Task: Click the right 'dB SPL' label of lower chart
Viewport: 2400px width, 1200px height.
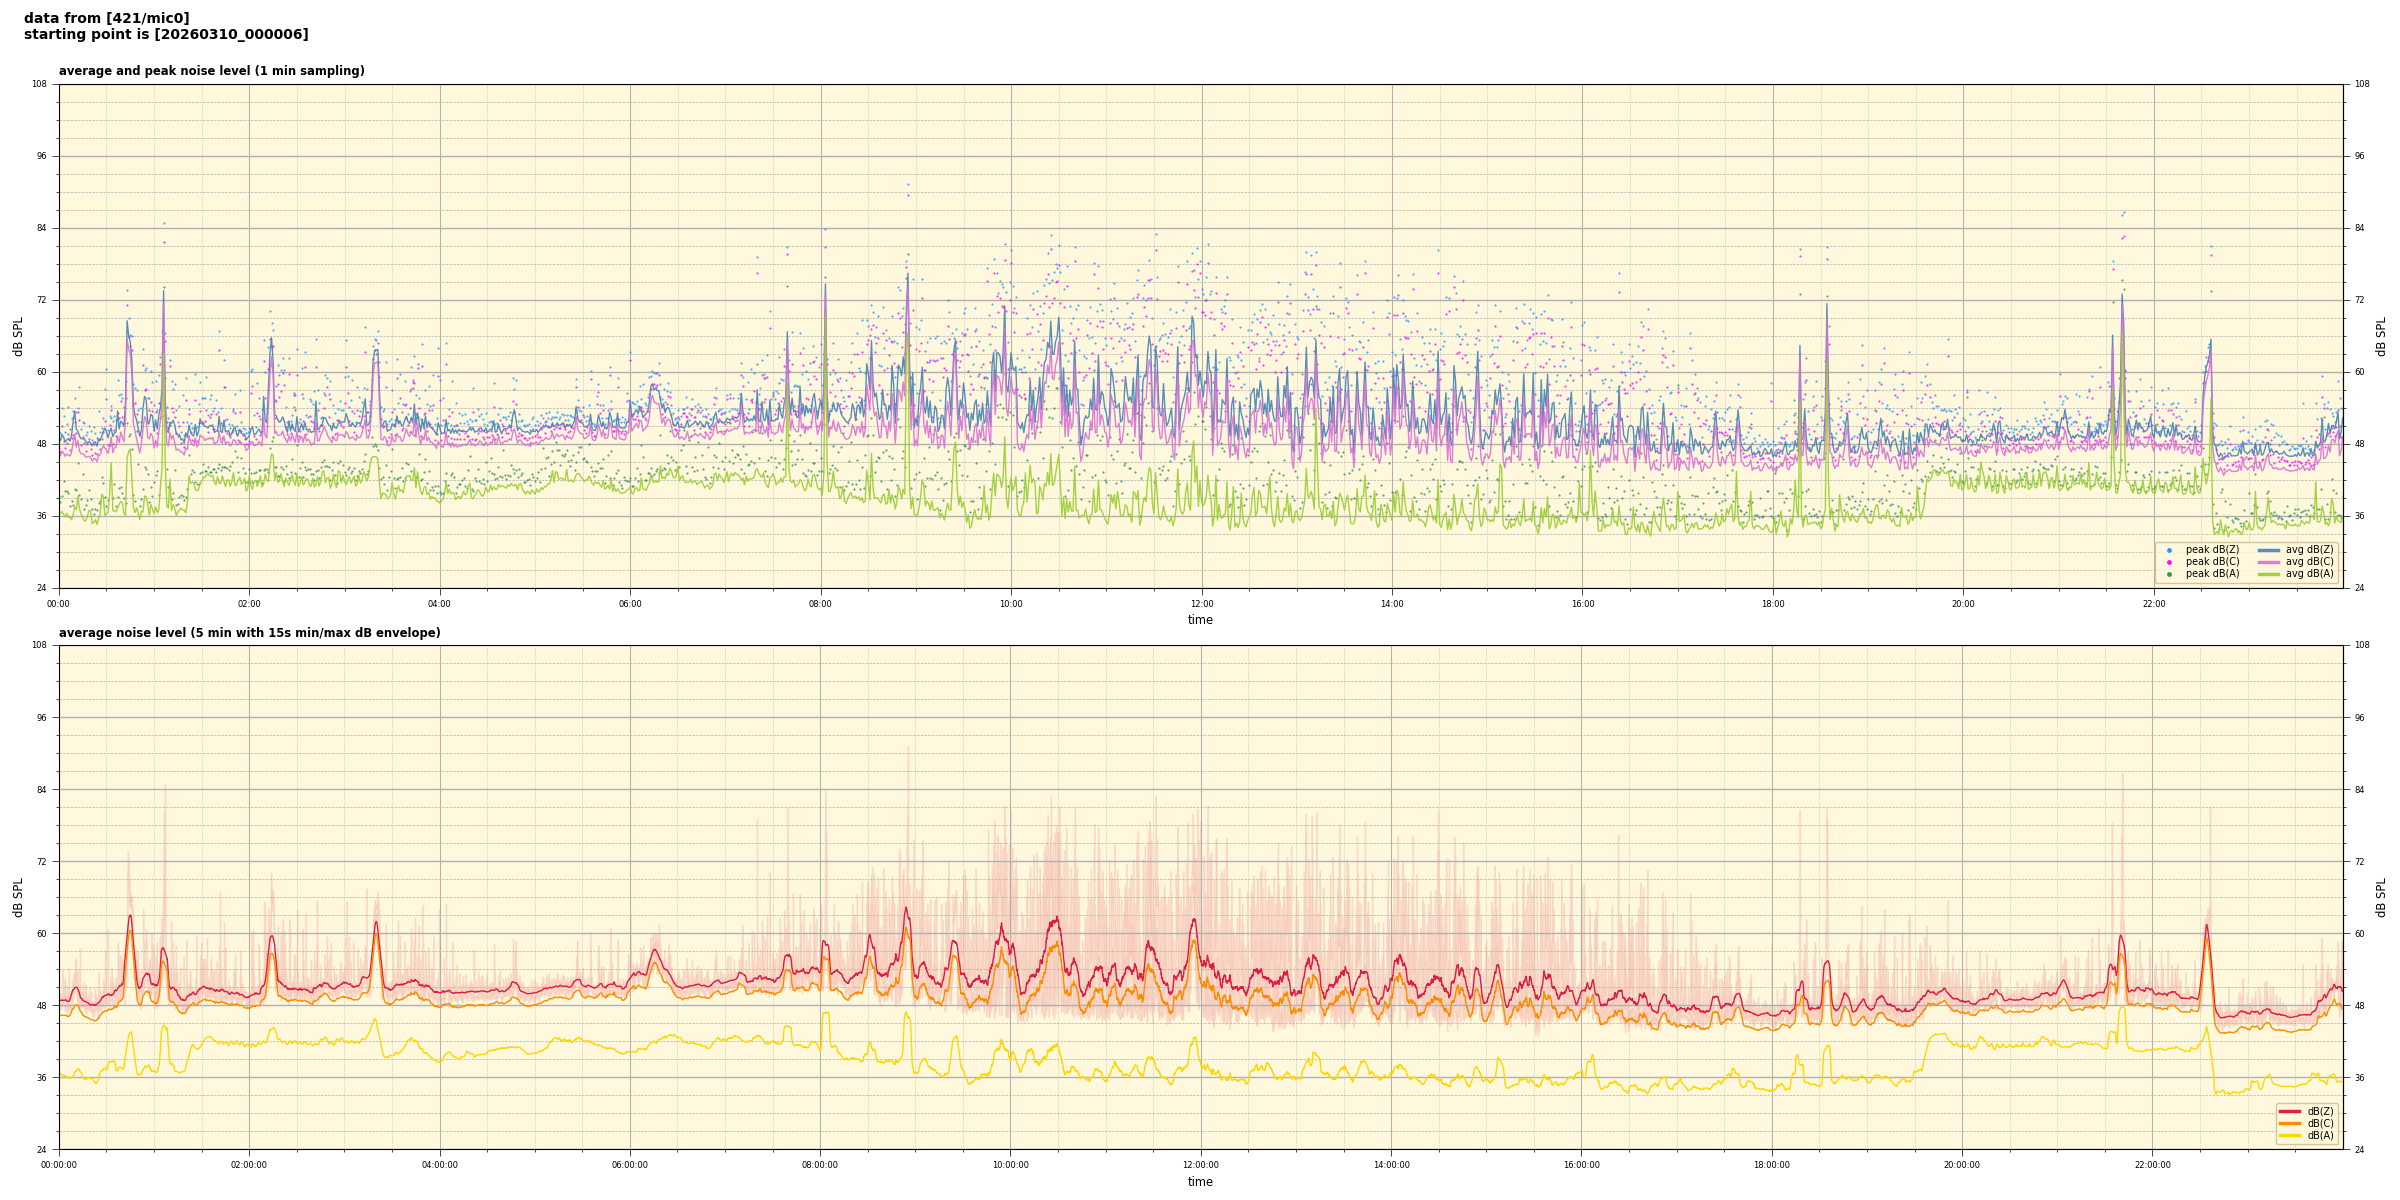Action: (2381, 897)
